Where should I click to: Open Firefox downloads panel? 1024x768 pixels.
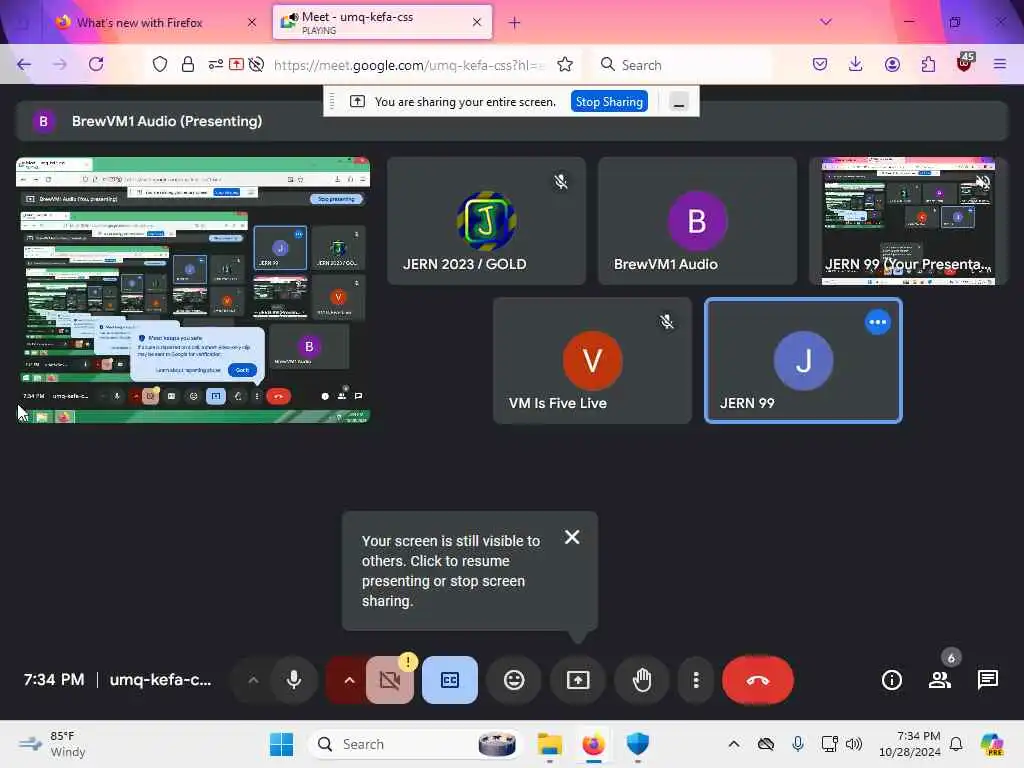click(856, 64)
